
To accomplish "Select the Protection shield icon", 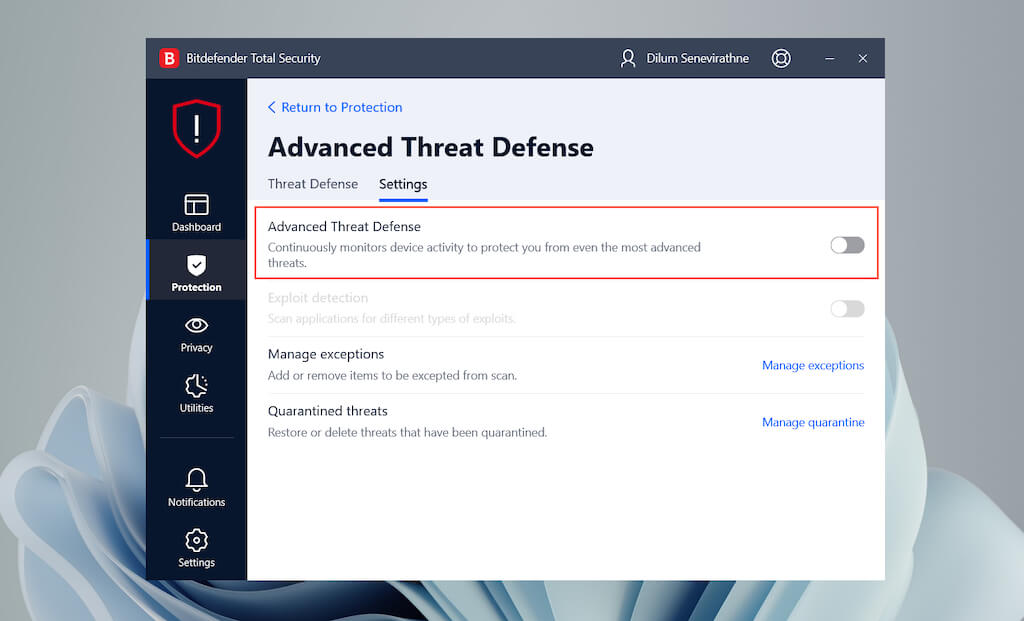I will coord(196,265).
